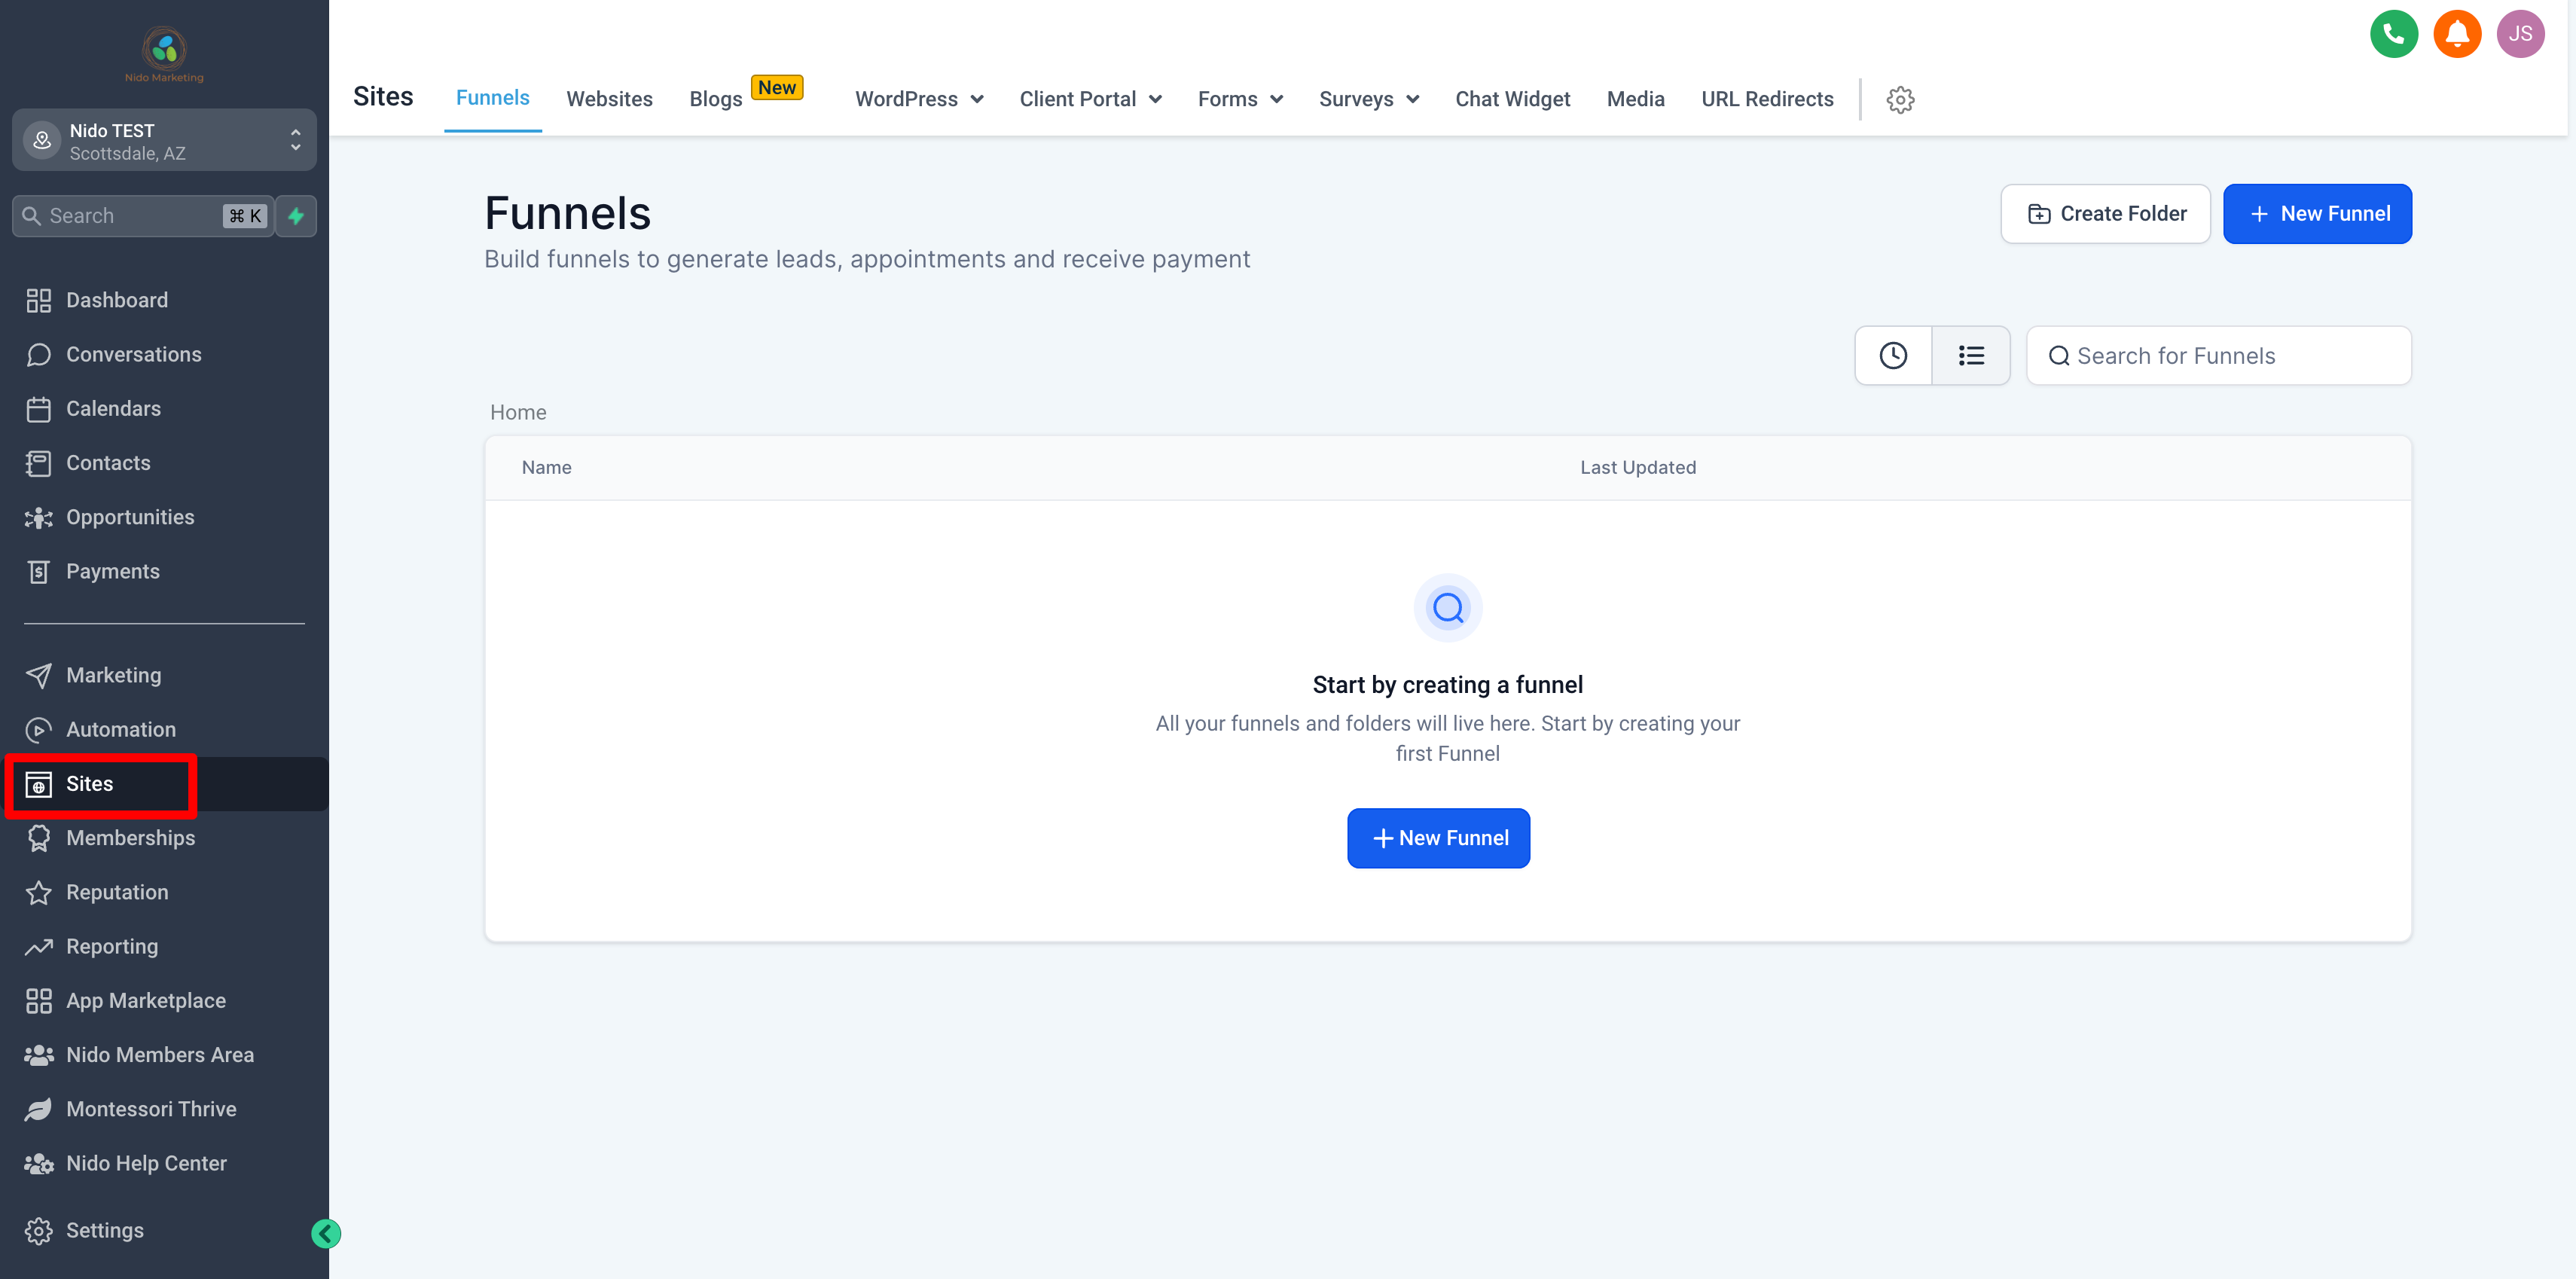This screenshot has width=2576, height=1279.
Task: Click the Home breadcrumb
Action: point(518,412)
